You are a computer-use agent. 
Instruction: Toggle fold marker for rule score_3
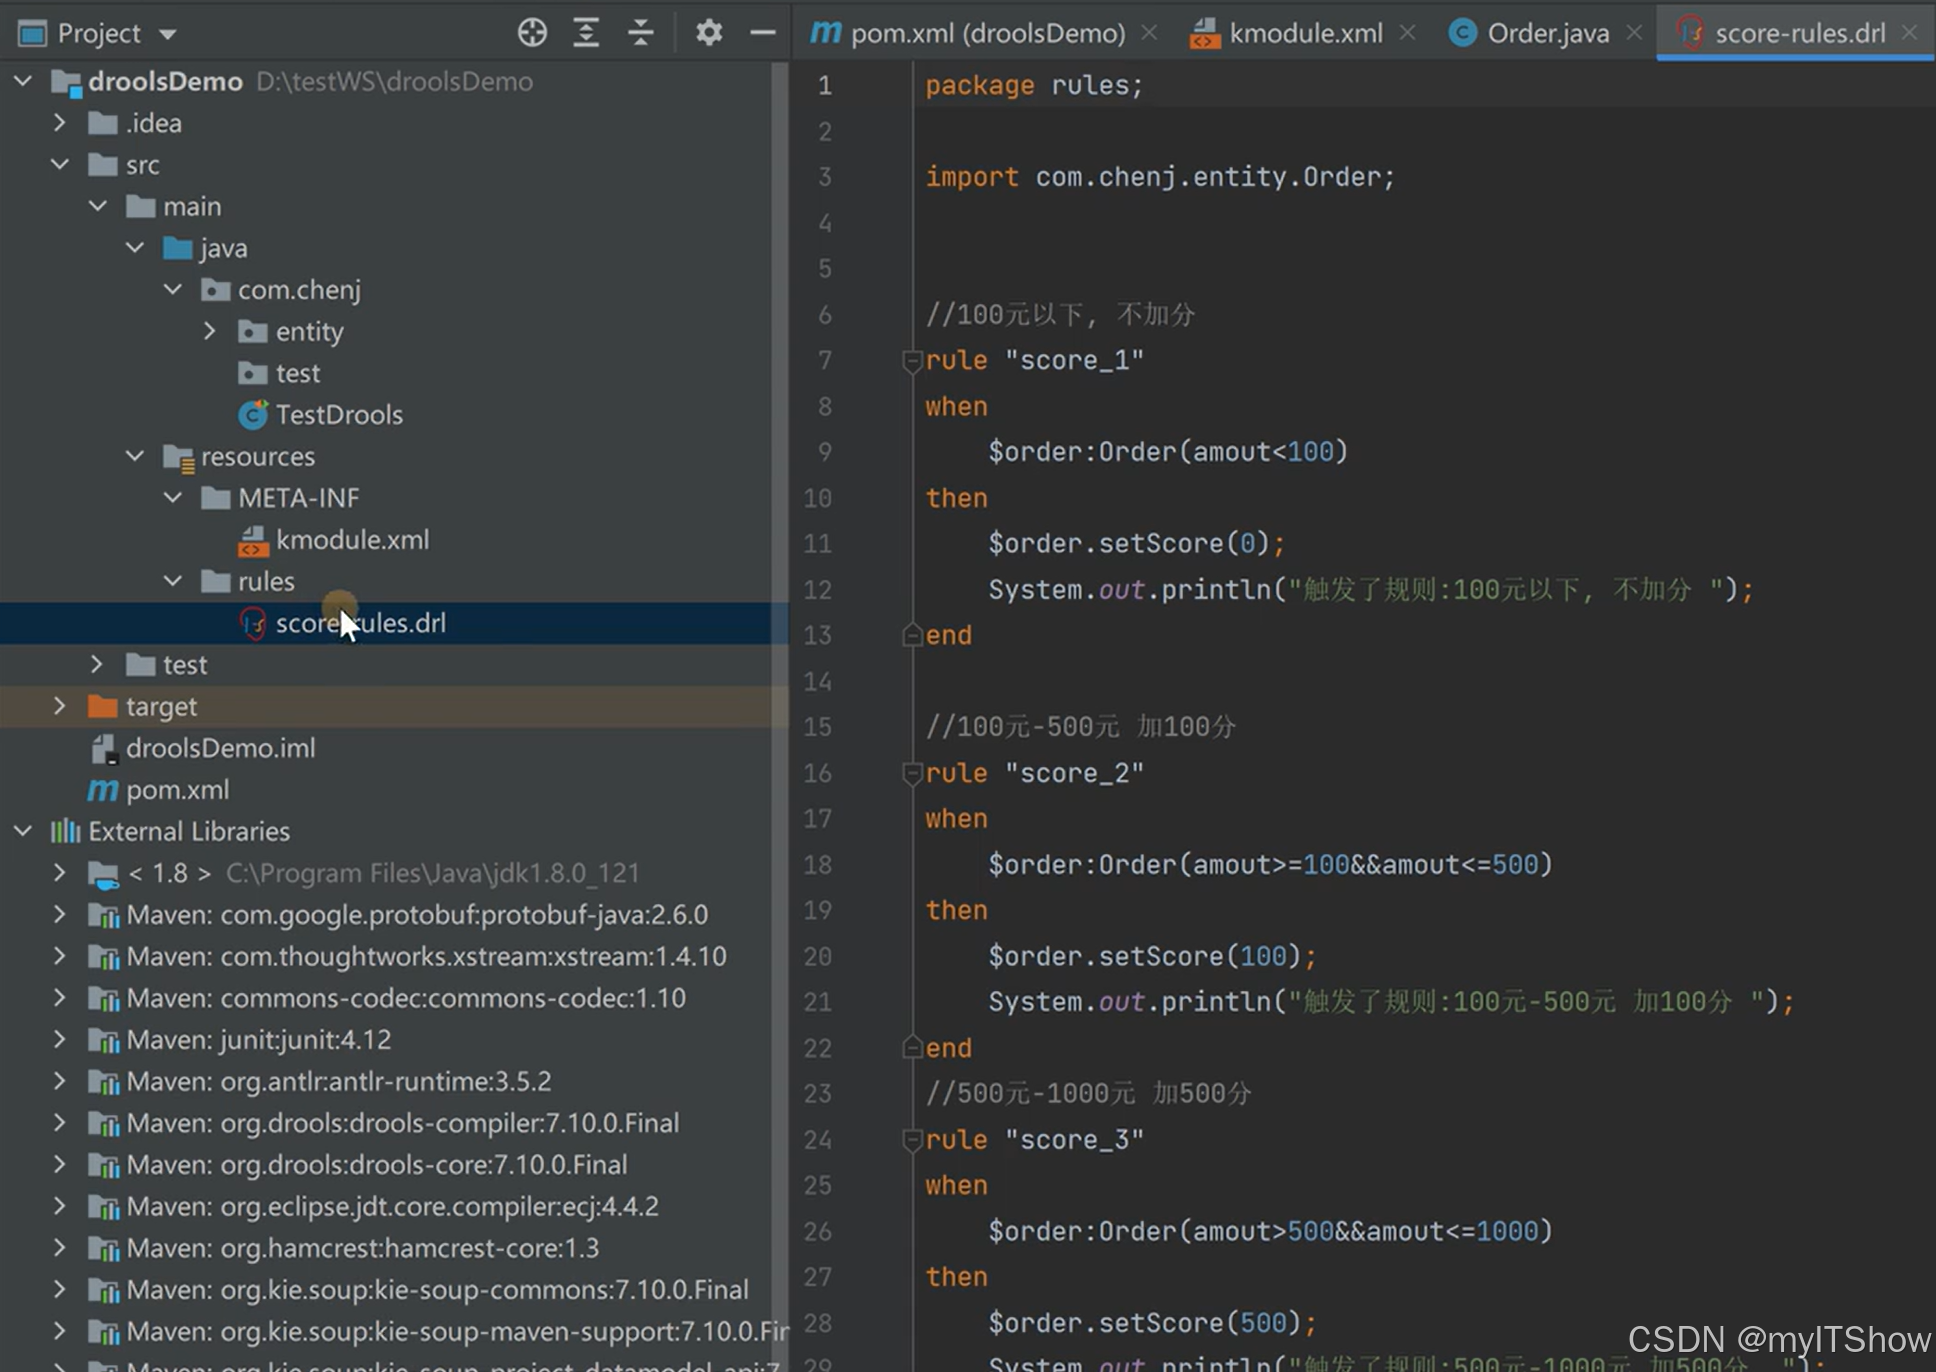[x=911, y=1140]
